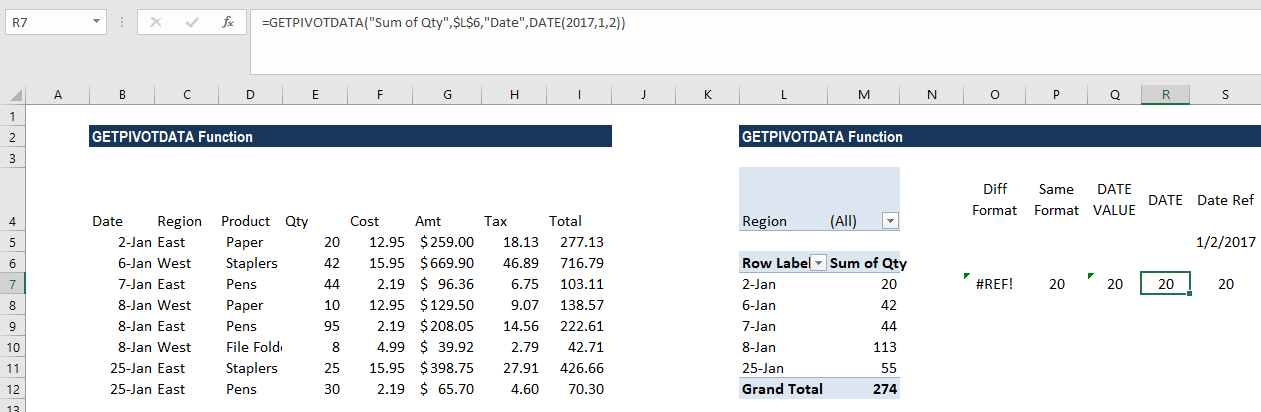1261x412 pixels.
Task: Click the DATE VALUE result cell showing 20
Action: 1115,284
